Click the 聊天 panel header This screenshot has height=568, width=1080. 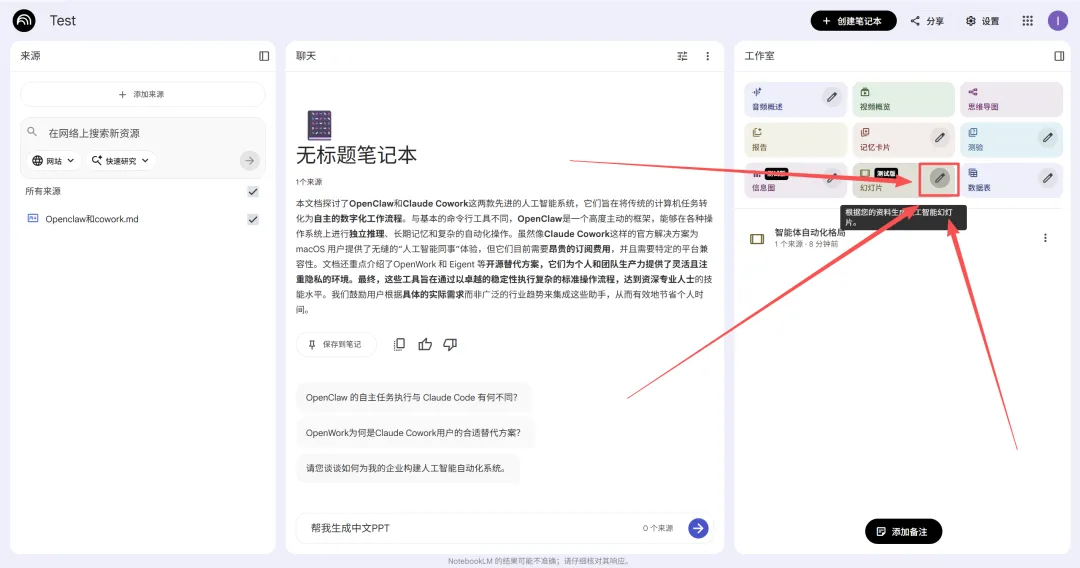click(x=306, y=56)
